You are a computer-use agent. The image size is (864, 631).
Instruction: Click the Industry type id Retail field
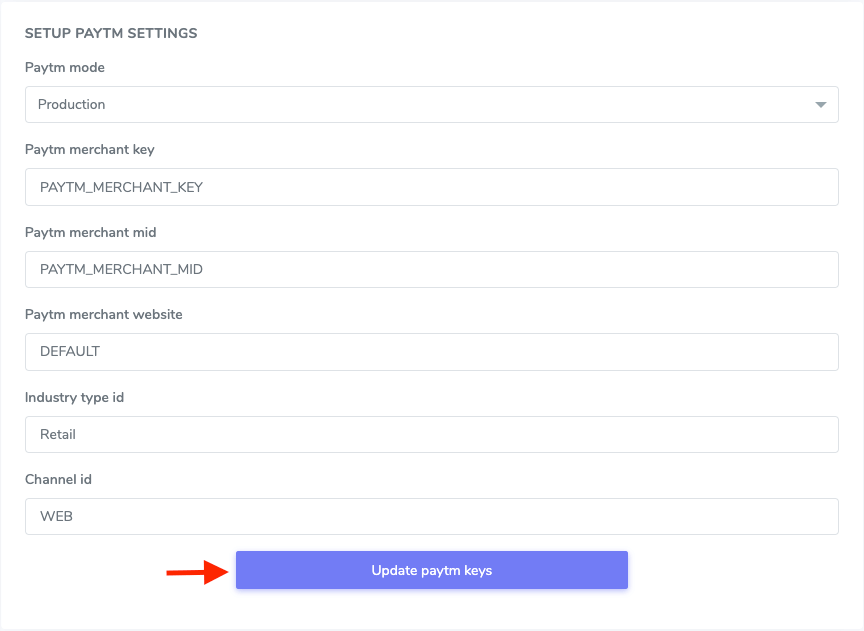pyautogui.click(x=431, y=434)
